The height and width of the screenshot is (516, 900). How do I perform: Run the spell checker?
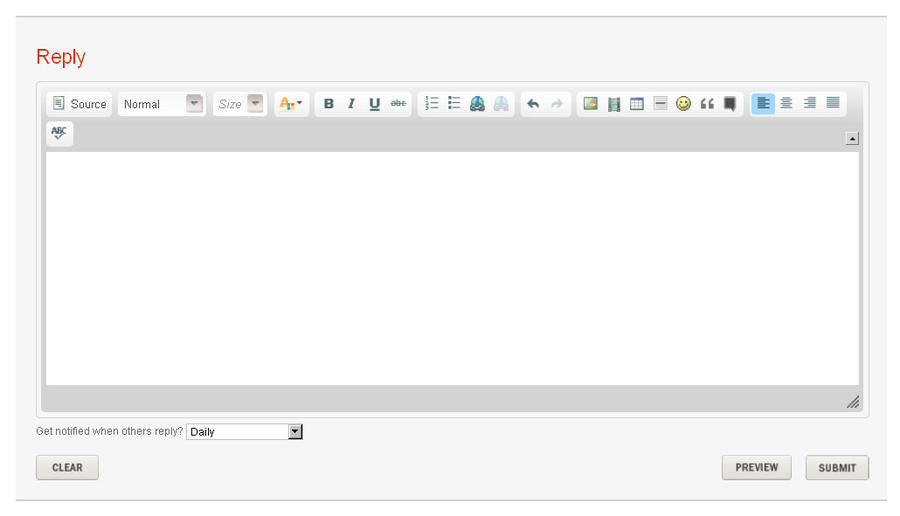(x=59, y=133)
